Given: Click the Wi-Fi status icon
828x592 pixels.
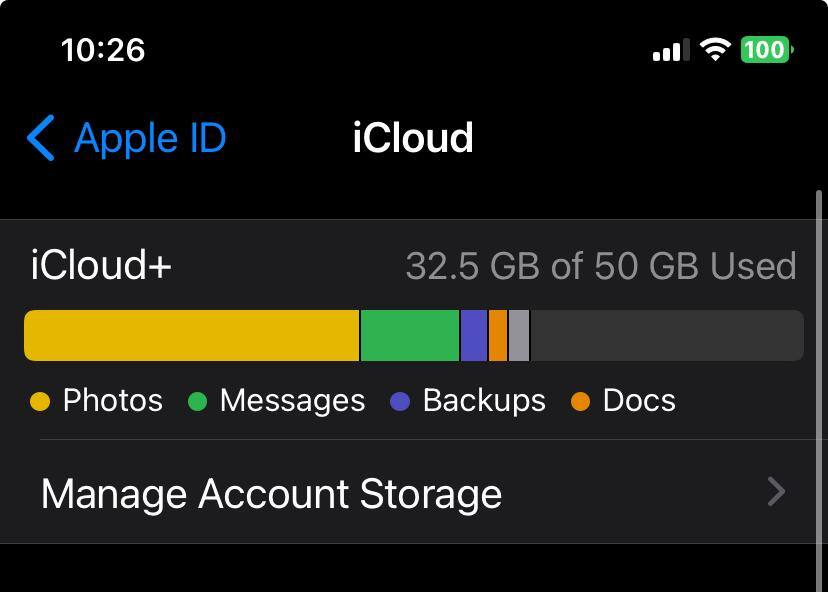Looking at the screenshot, I should [715, 50].
